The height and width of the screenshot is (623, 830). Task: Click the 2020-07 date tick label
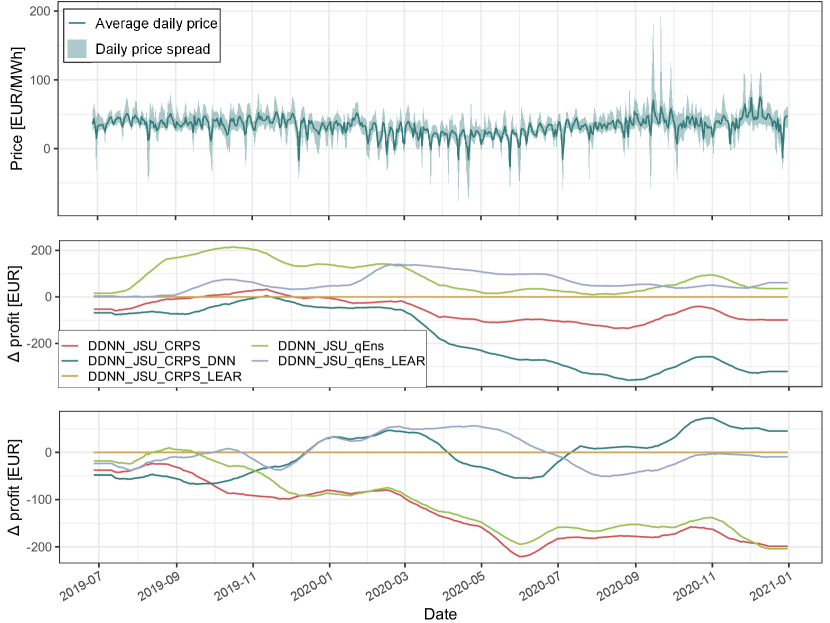(542, 586)
